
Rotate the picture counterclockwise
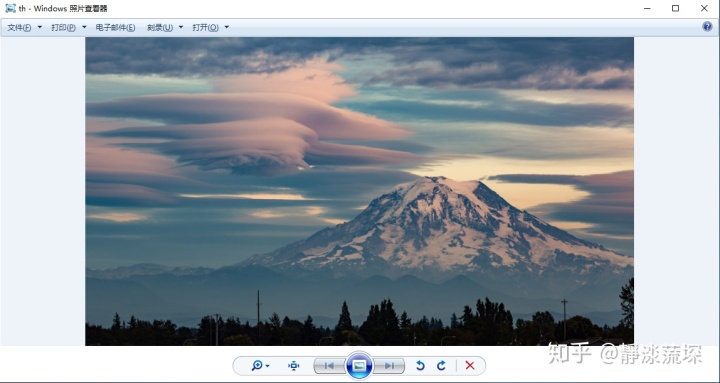(420, 366)
